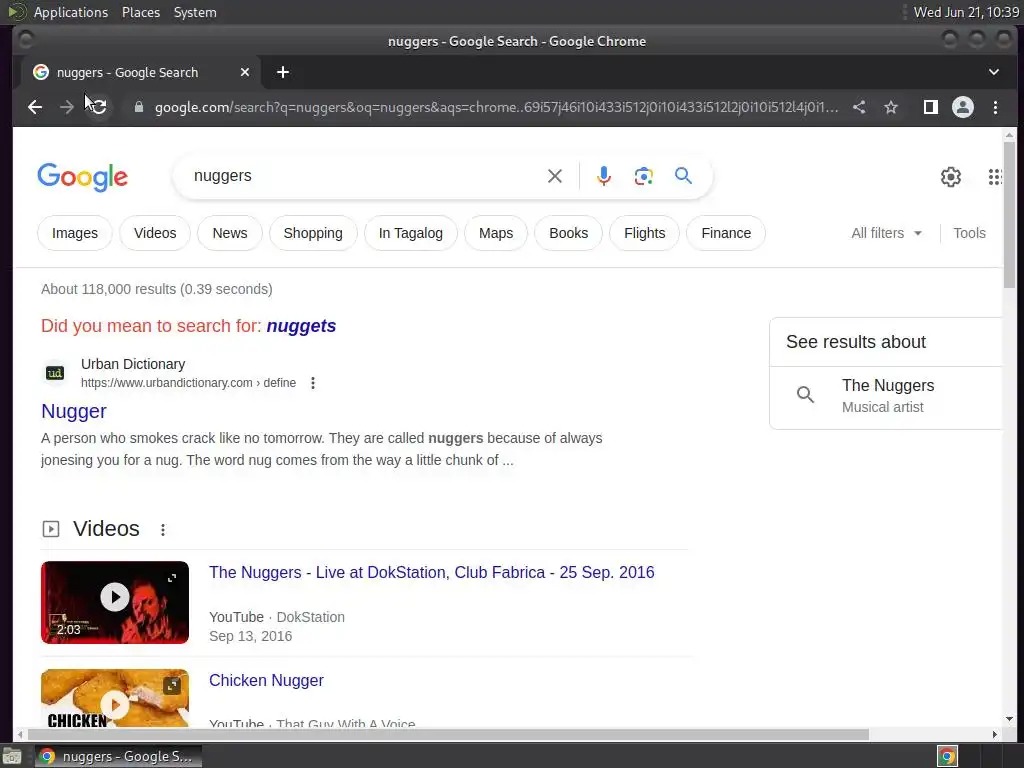The image size is (1024, 768).
Task: Click the Chrome icon in the bottom panel tray
Action: click(x=948, y=756)
